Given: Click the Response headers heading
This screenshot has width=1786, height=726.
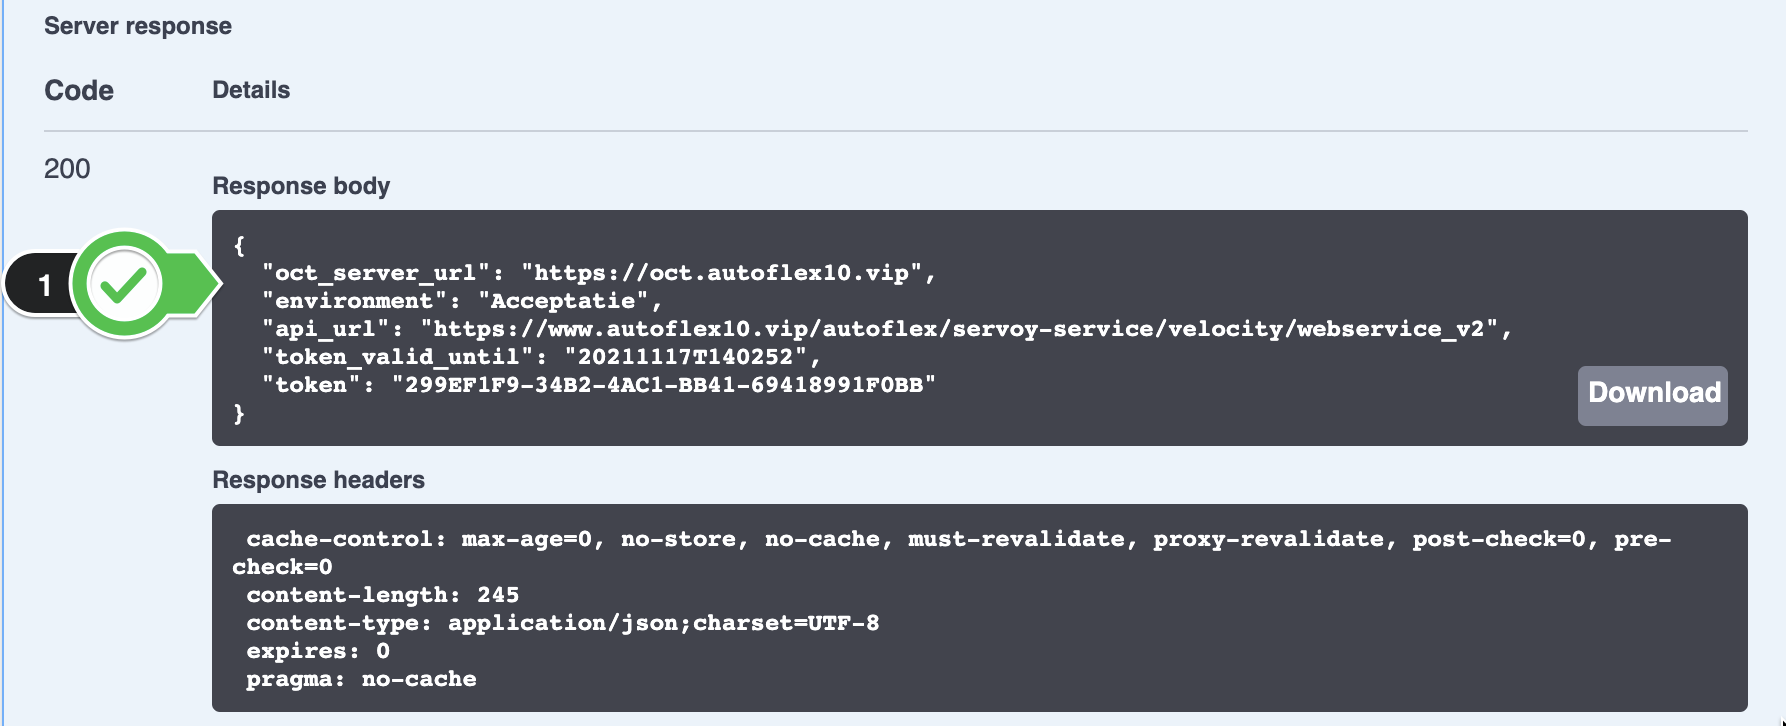Looking at the screenshot, I should (318, 480).
